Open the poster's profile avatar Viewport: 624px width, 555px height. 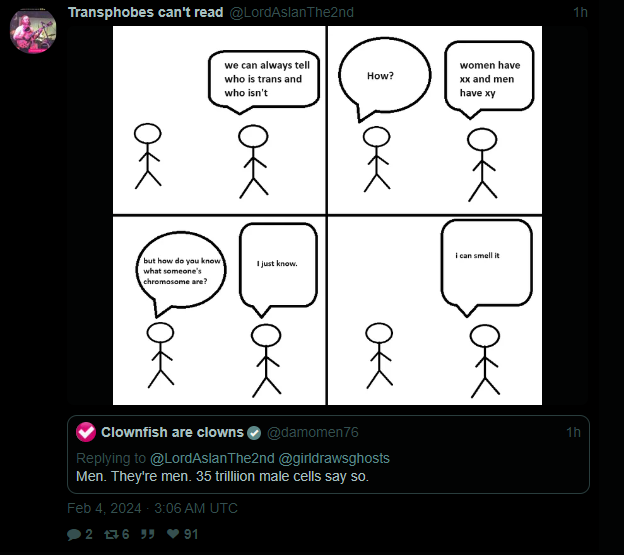33,31
